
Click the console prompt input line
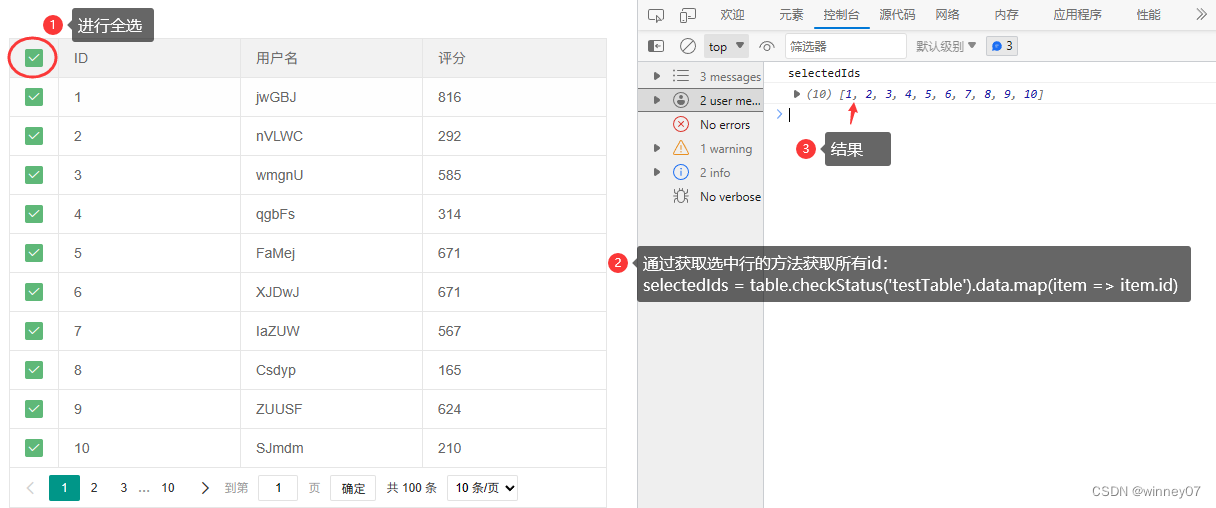point(995,114)
